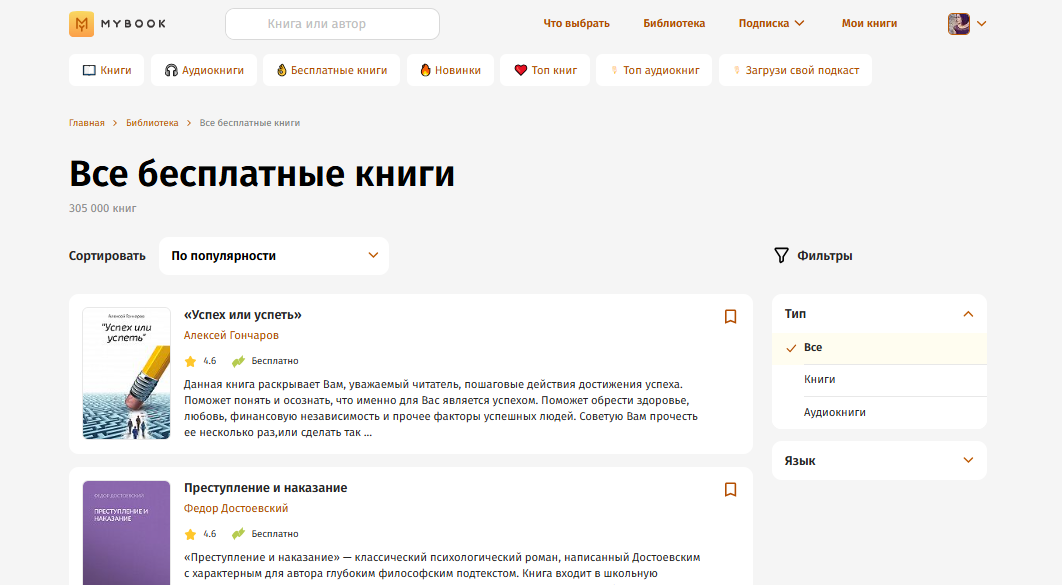
Task: Select the Книги type filter option
Action: click(879, 379)
